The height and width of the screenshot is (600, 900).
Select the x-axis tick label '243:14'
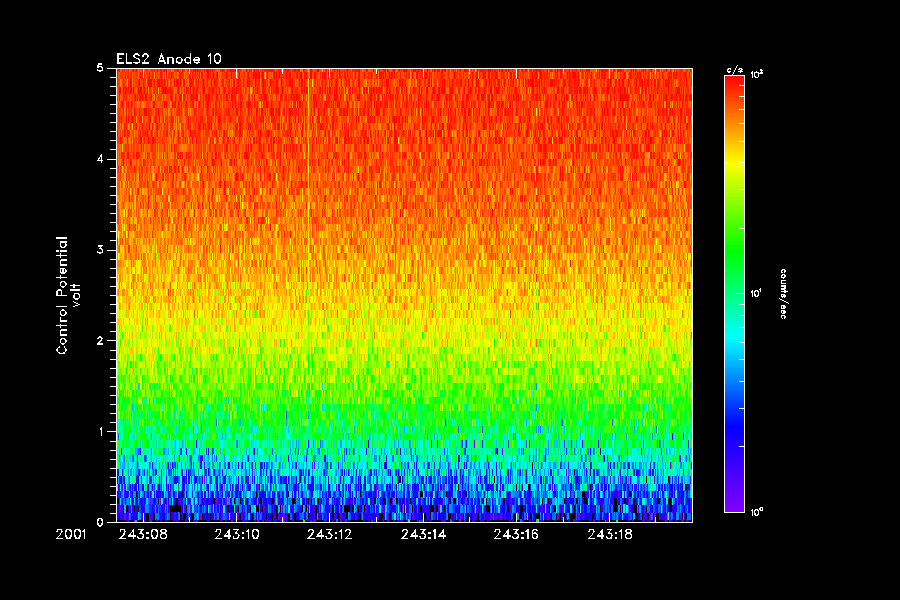coord(424,535)
